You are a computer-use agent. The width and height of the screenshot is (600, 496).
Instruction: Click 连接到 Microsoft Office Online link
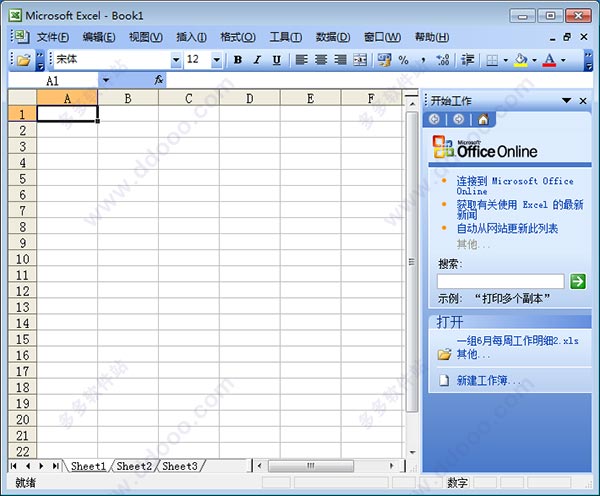click(515, 186)
